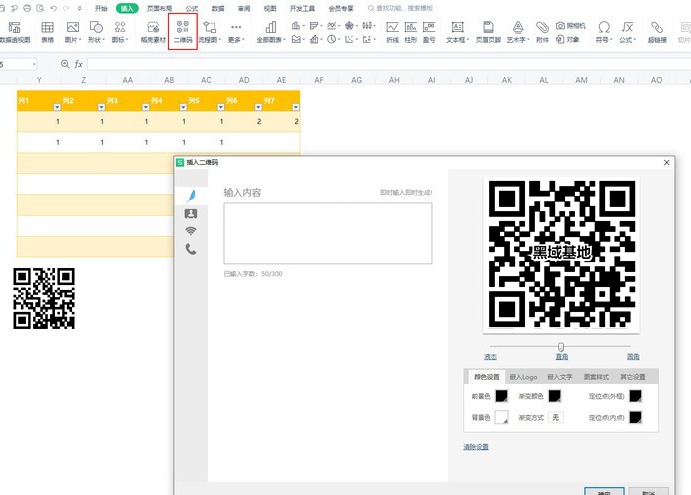Pick the 前景色 foreground color swatch

(502, 396)
